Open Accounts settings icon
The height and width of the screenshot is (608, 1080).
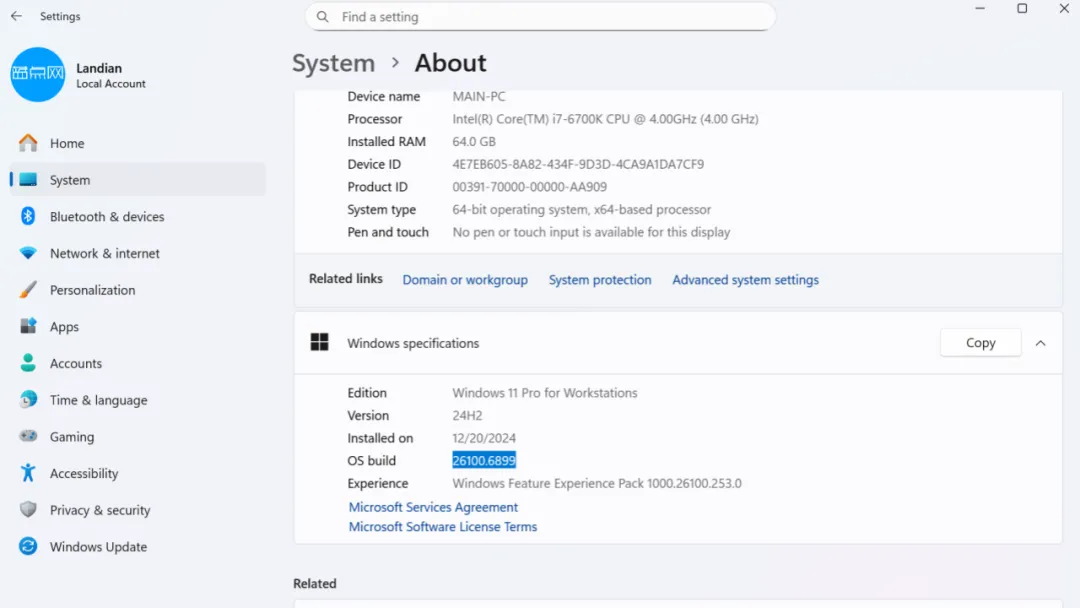click(x=28, y=364)
